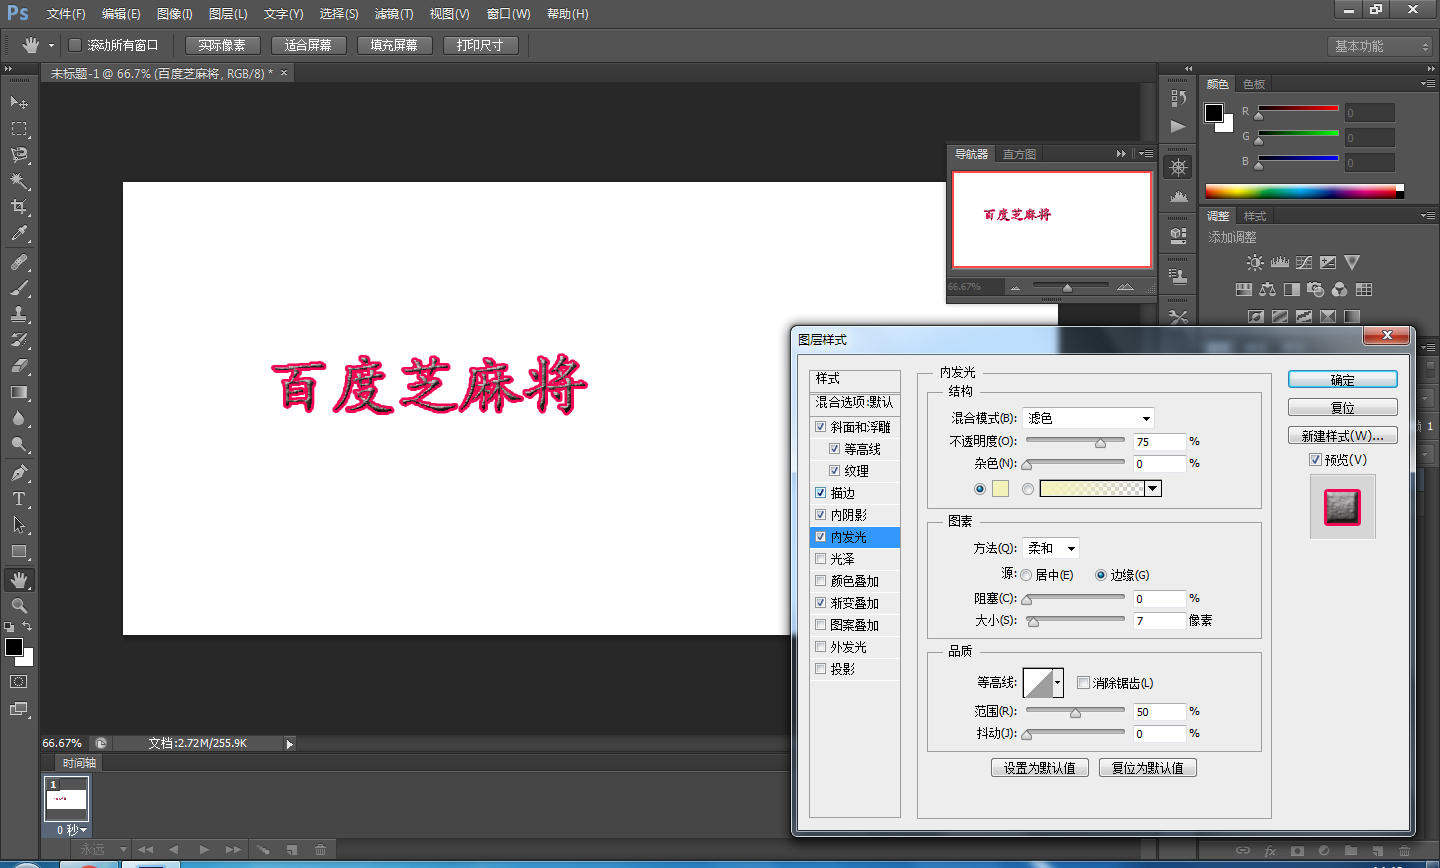
Task: Switch to 直方图 tab
Action: point(1019,154)
